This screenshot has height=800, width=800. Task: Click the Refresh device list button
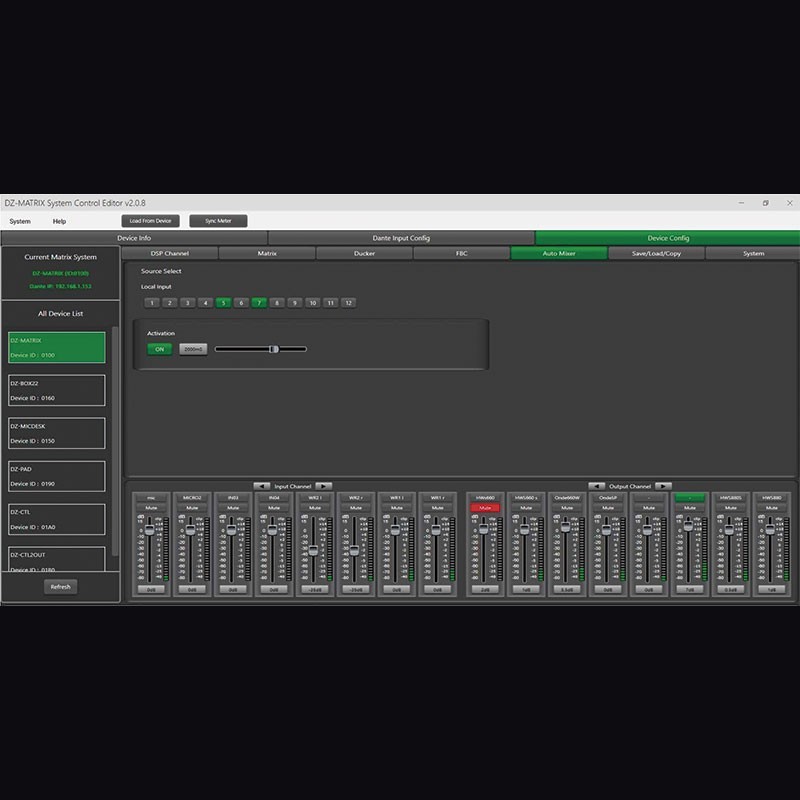point(61,587)
